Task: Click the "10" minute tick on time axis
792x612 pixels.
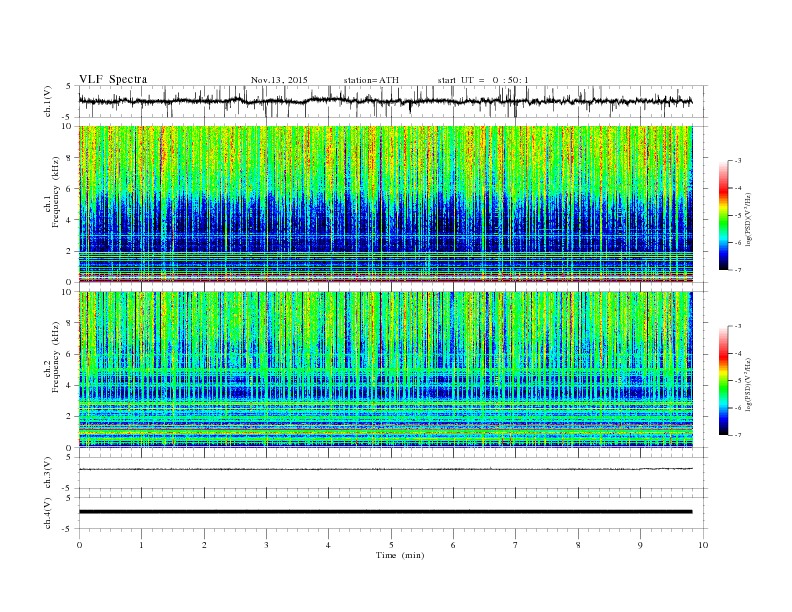Action: 703,545
